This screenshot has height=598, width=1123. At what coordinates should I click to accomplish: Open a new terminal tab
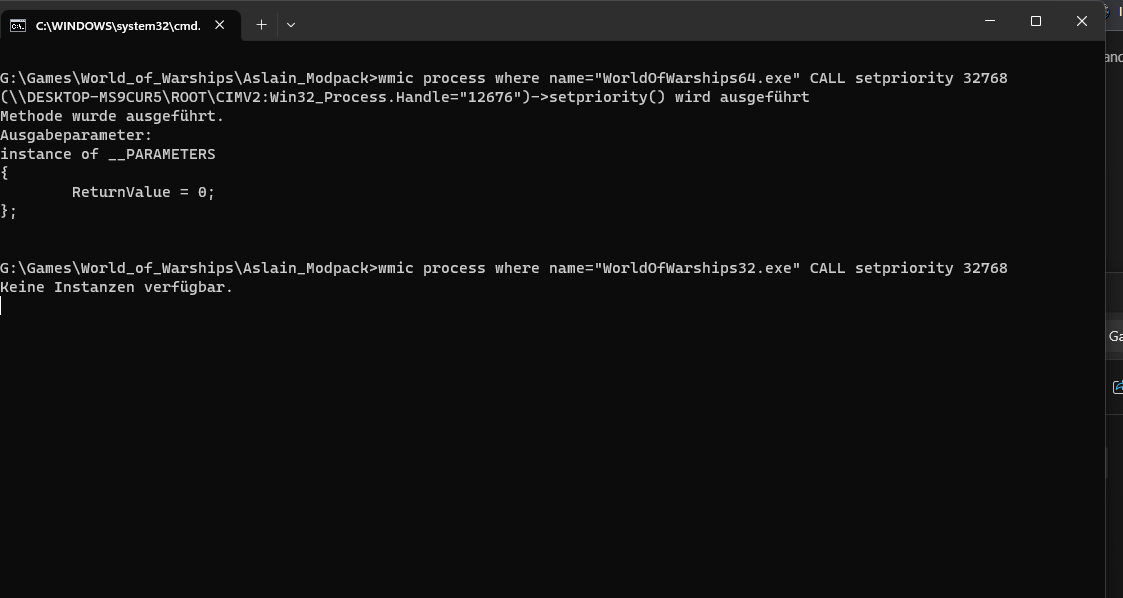tap(261, 25)
